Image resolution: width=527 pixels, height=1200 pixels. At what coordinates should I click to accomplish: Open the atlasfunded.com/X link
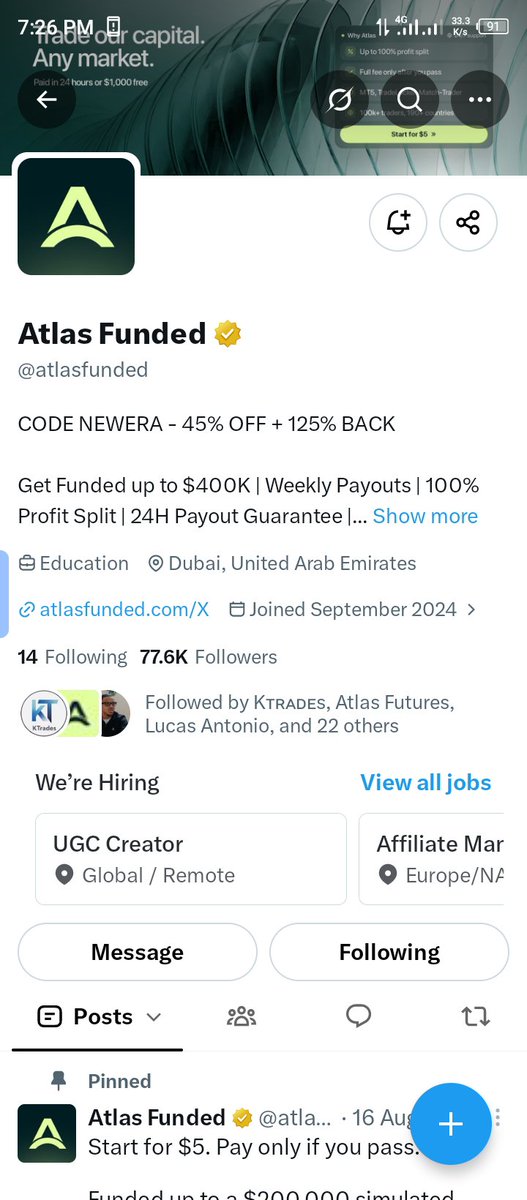click(x=114, y=609)
